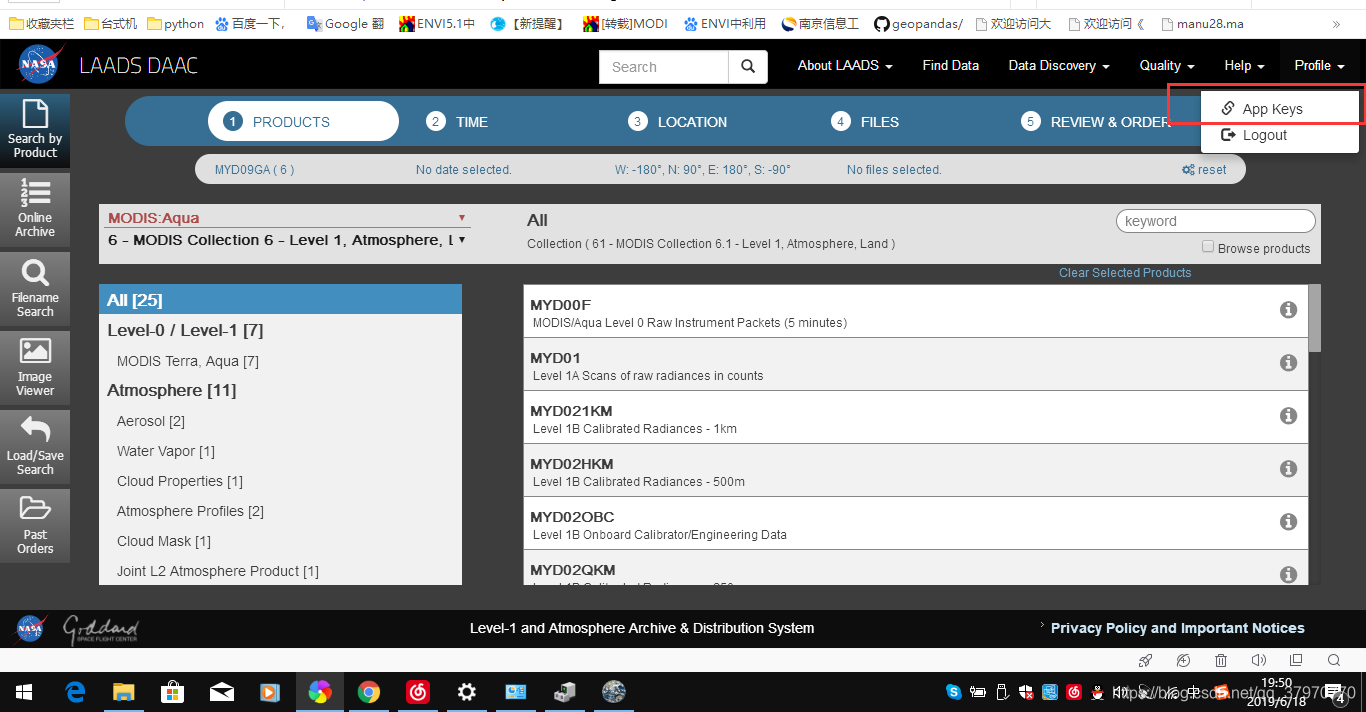Image resolution: width=1366 pixels, height=712 pixels.
Task: Expand the Data Discovery menu
Action: click(1059, 66)
